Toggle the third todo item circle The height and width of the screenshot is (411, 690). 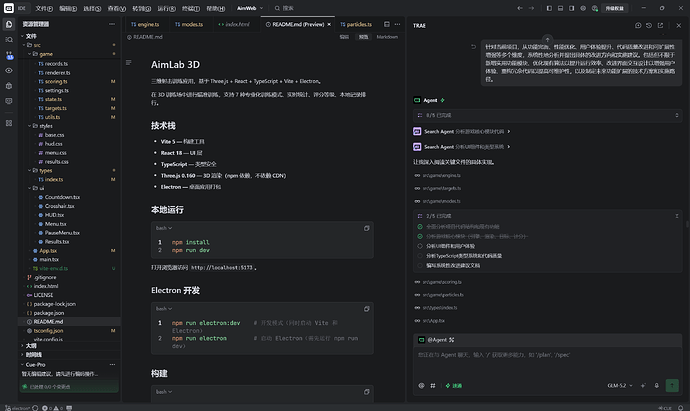[420, 246]
